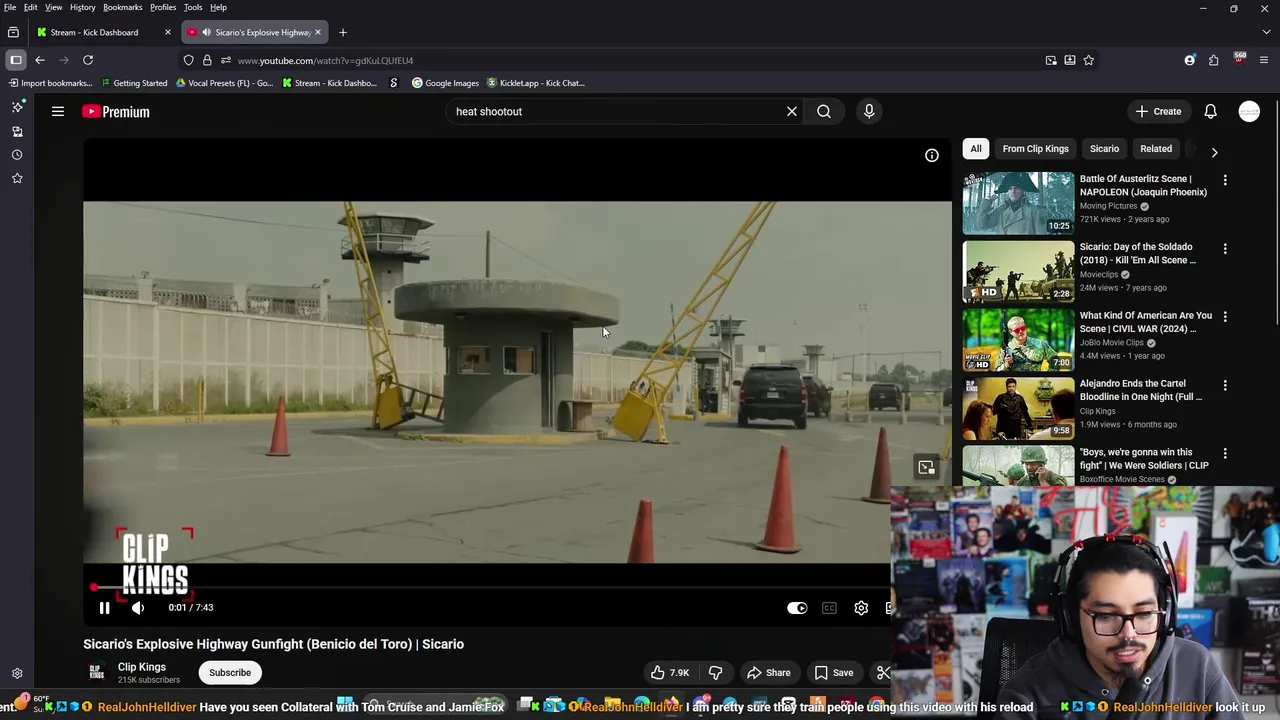
Task: Toggle the autoplay switch in player
Action: coord(797,608)
